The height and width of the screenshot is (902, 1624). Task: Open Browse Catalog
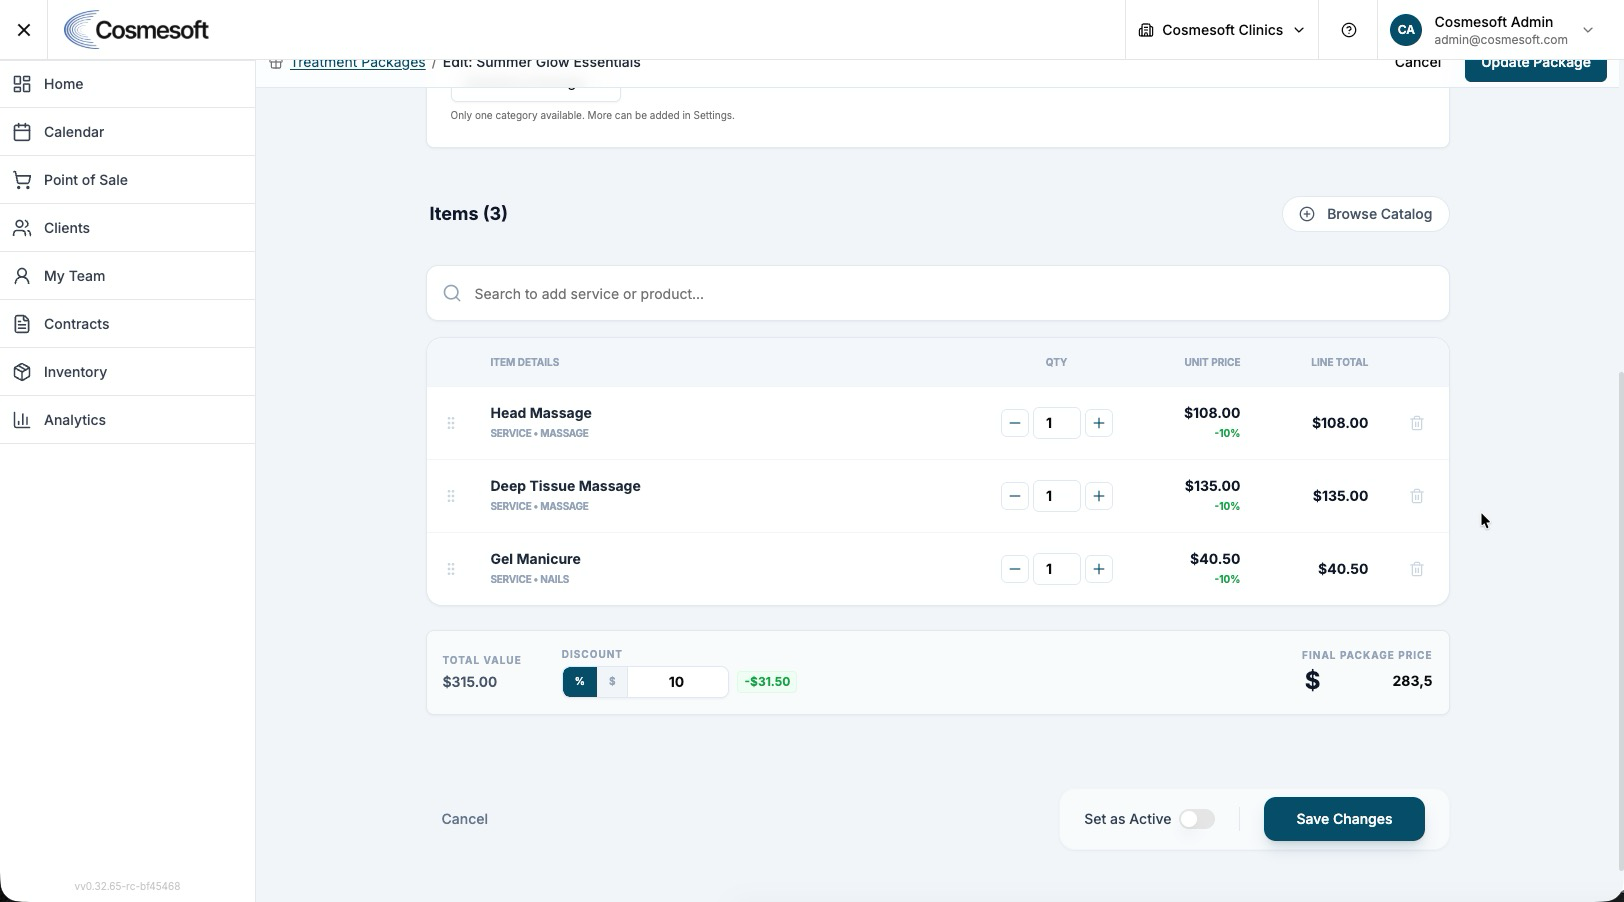coord(1365,214)
